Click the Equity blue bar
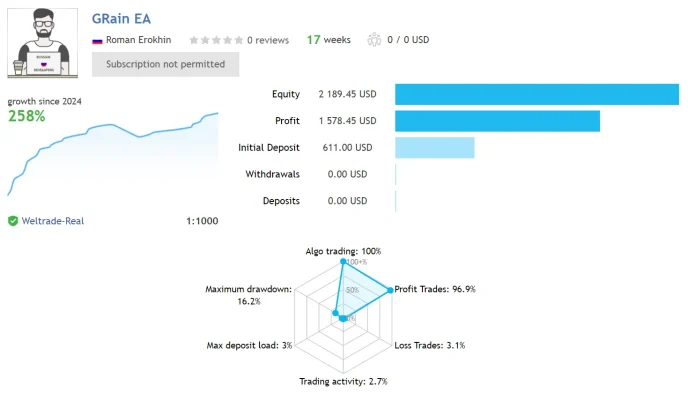688x400 pixels. click(537, 94)
